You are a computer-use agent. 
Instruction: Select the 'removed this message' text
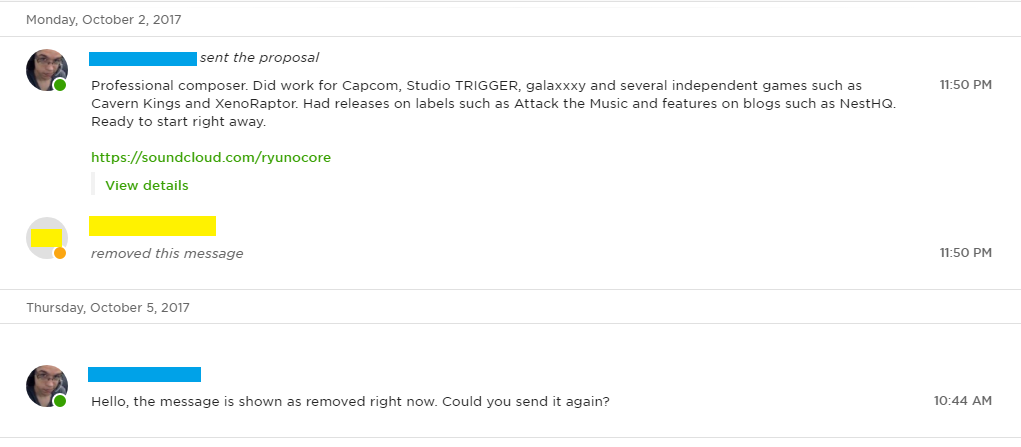pos(167,253)
